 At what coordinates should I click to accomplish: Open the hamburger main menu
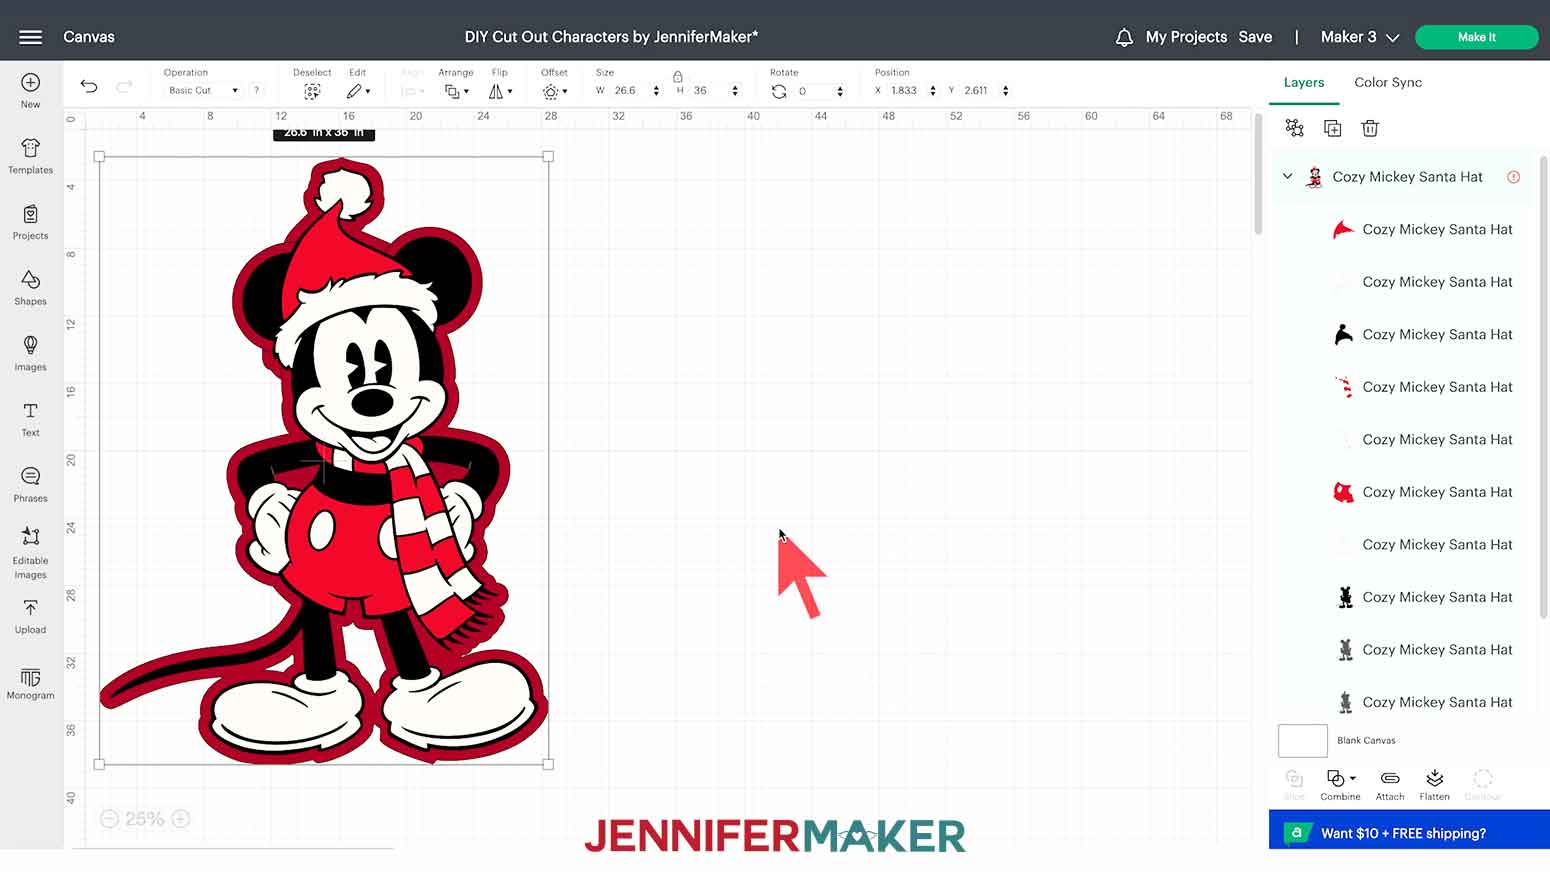pyautogui.click(x=31, y=37)
